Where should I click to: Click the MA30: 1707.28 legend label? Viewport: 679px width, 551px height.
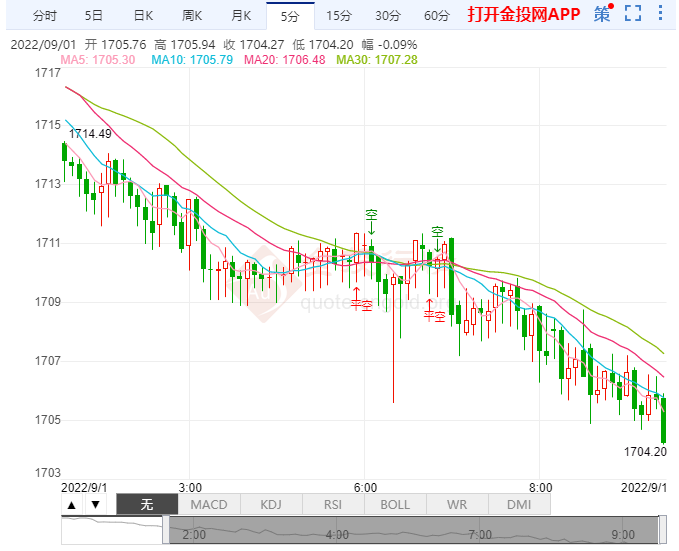tap(377, 60)
